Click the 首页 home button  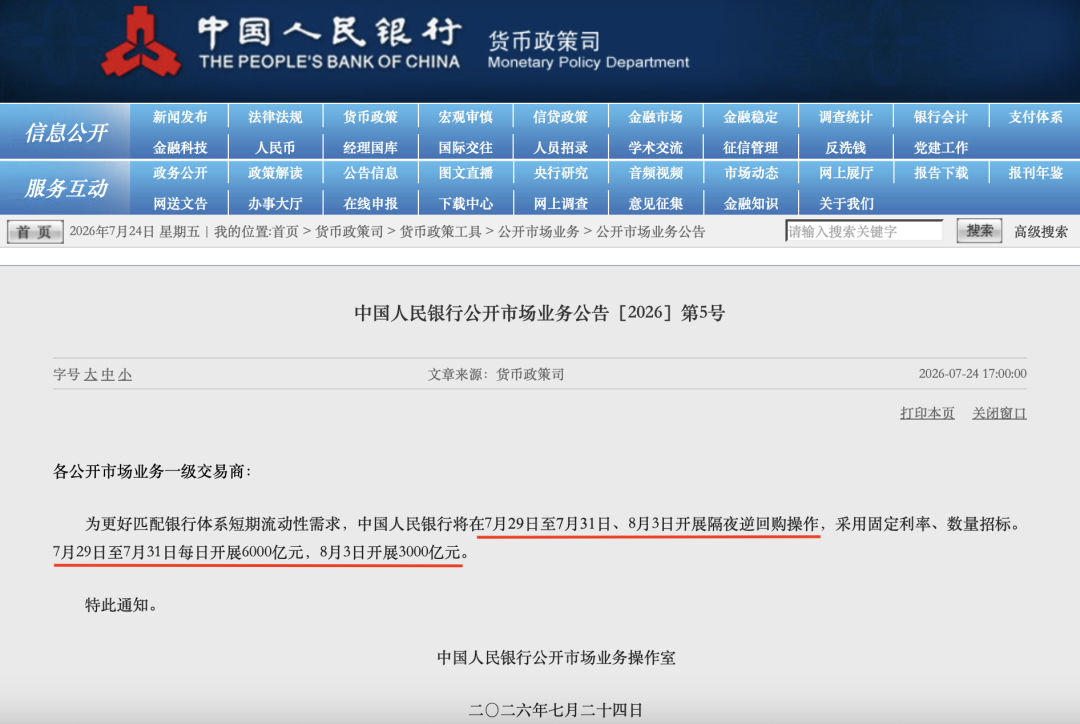click(x=34, y=231)
